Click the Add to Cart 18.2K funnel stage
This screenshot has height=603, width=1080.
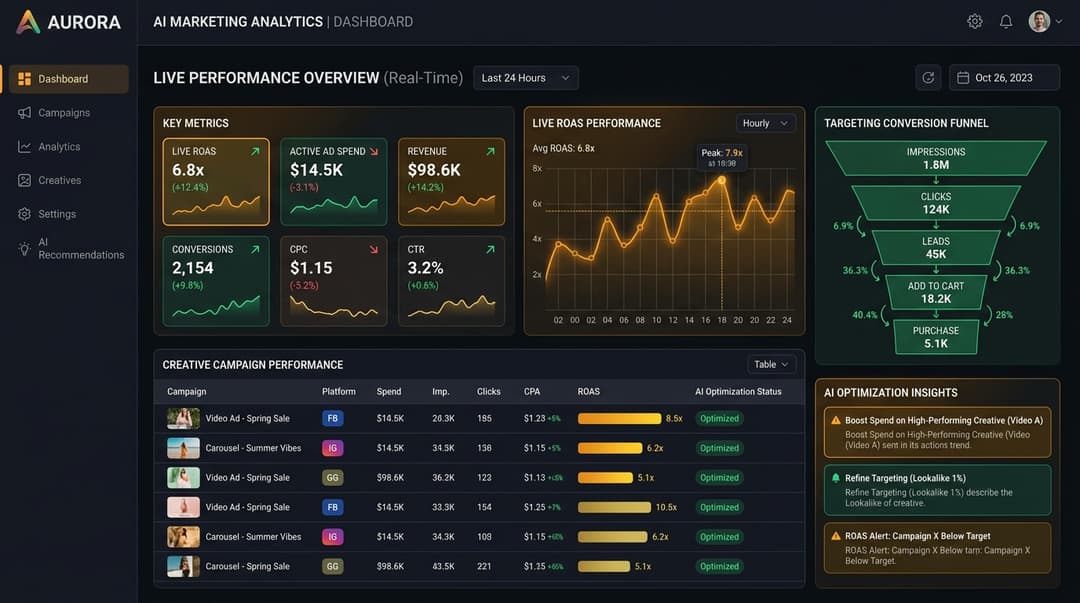pos(936,292)
